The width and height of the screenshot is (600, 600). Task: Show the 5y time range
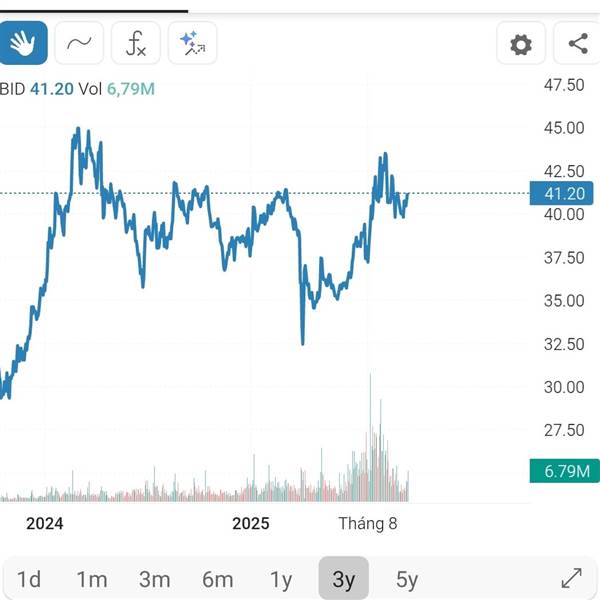click(406, 579)
